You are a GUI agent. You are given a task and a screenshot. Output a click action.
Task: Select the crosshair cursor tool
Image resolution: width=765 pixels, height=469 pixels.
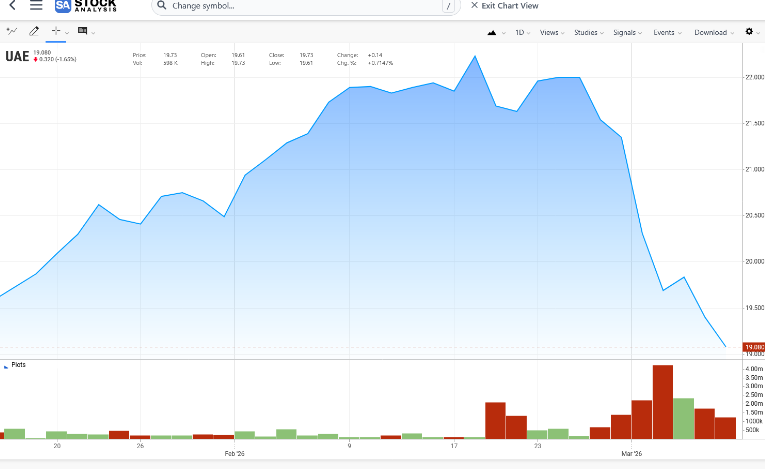[x=56, y=31]
